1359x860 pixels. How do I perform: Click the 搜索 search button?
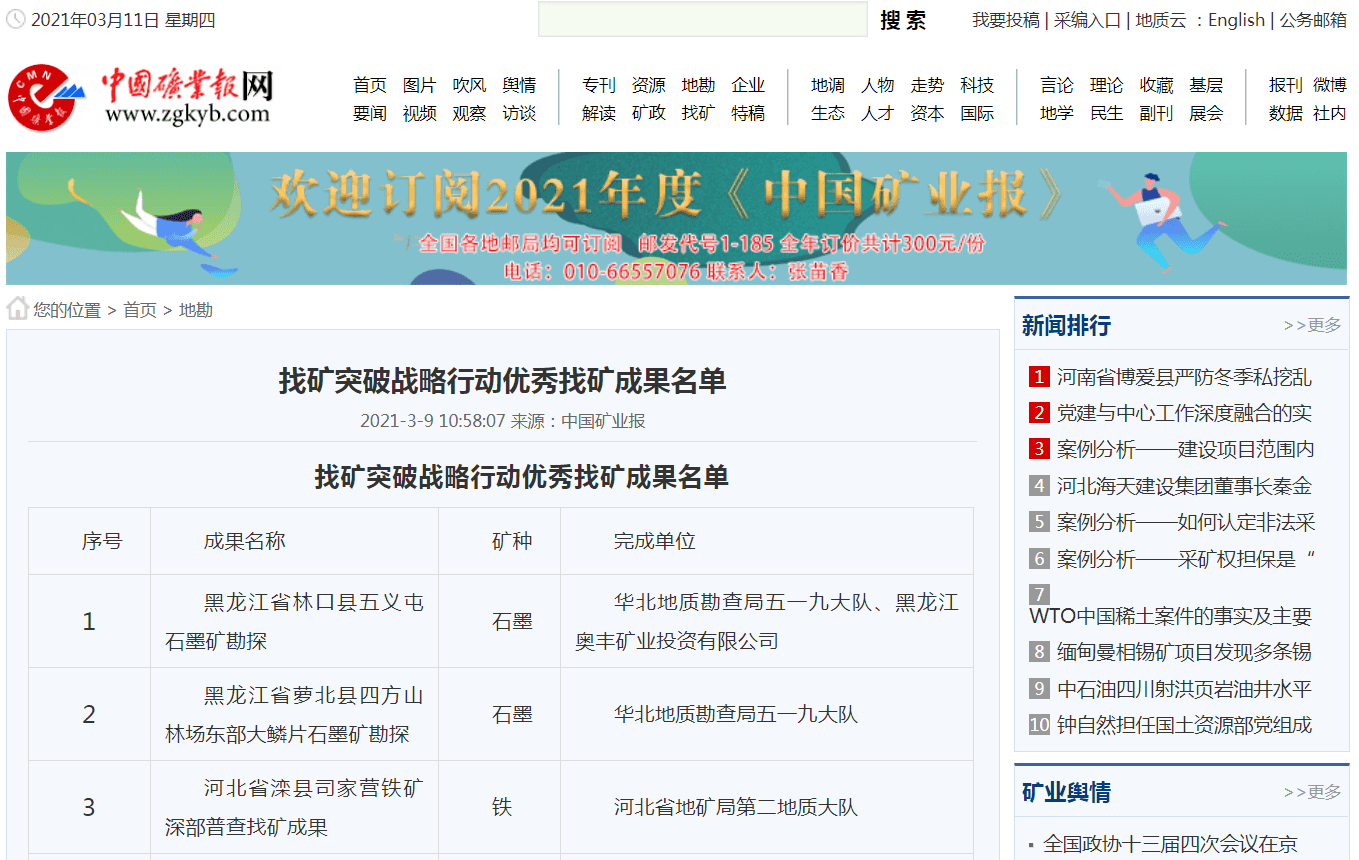pos(903,20)
